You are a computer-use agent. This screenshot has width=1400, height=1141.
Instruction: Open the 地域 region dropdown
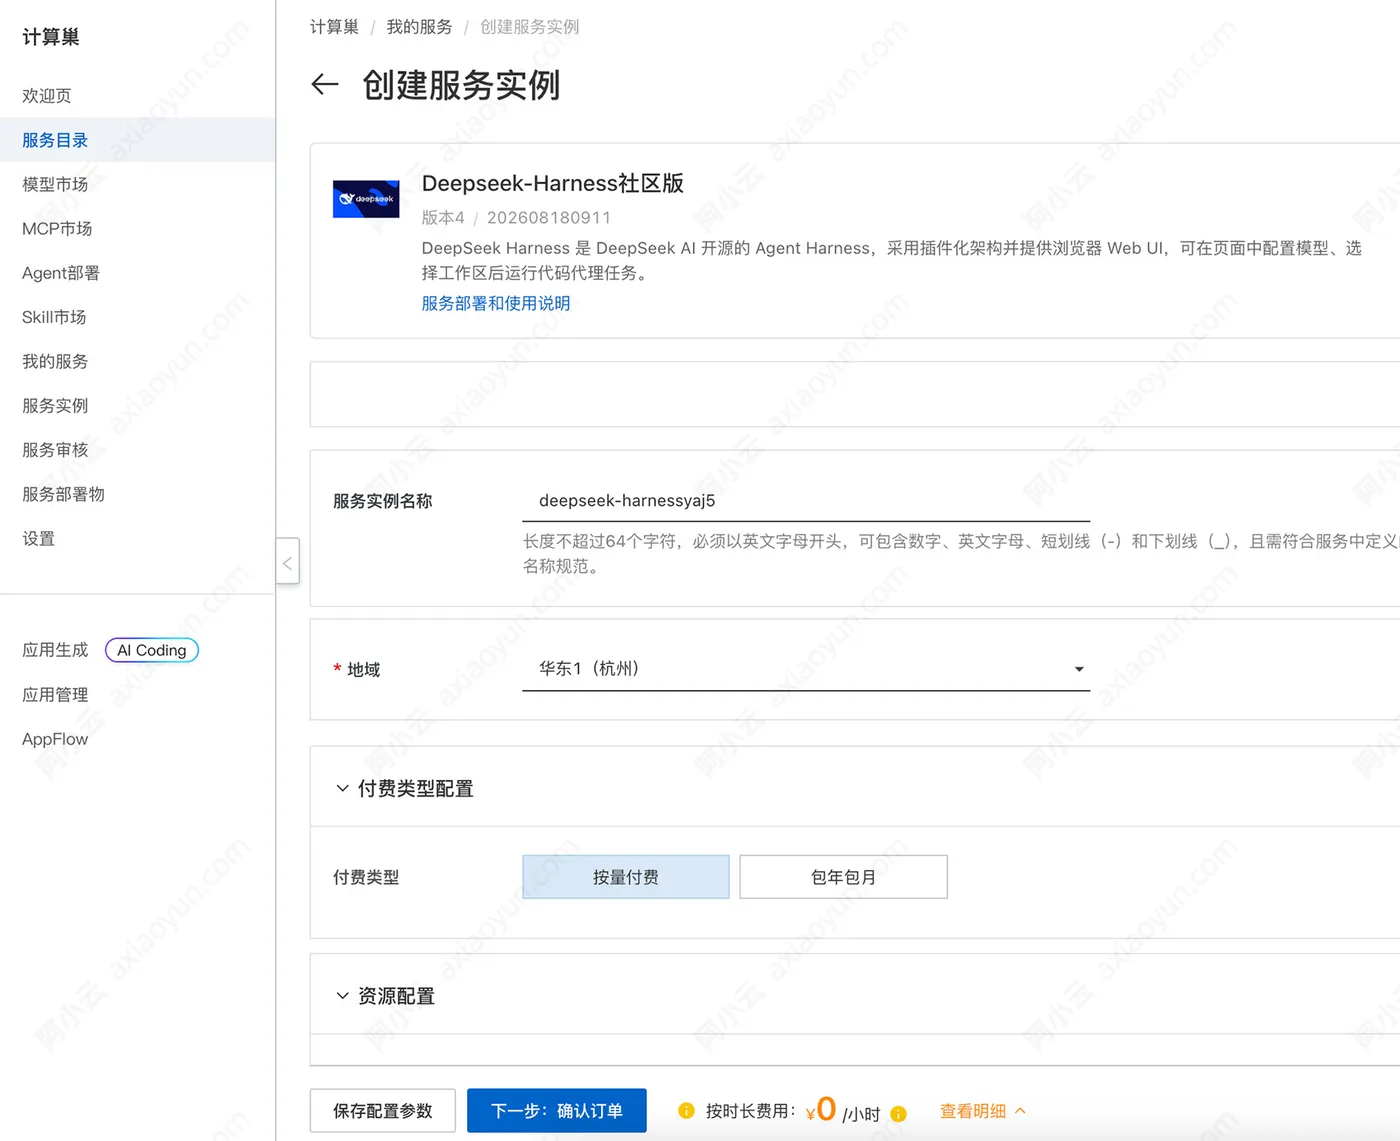[x=806, y=668]
